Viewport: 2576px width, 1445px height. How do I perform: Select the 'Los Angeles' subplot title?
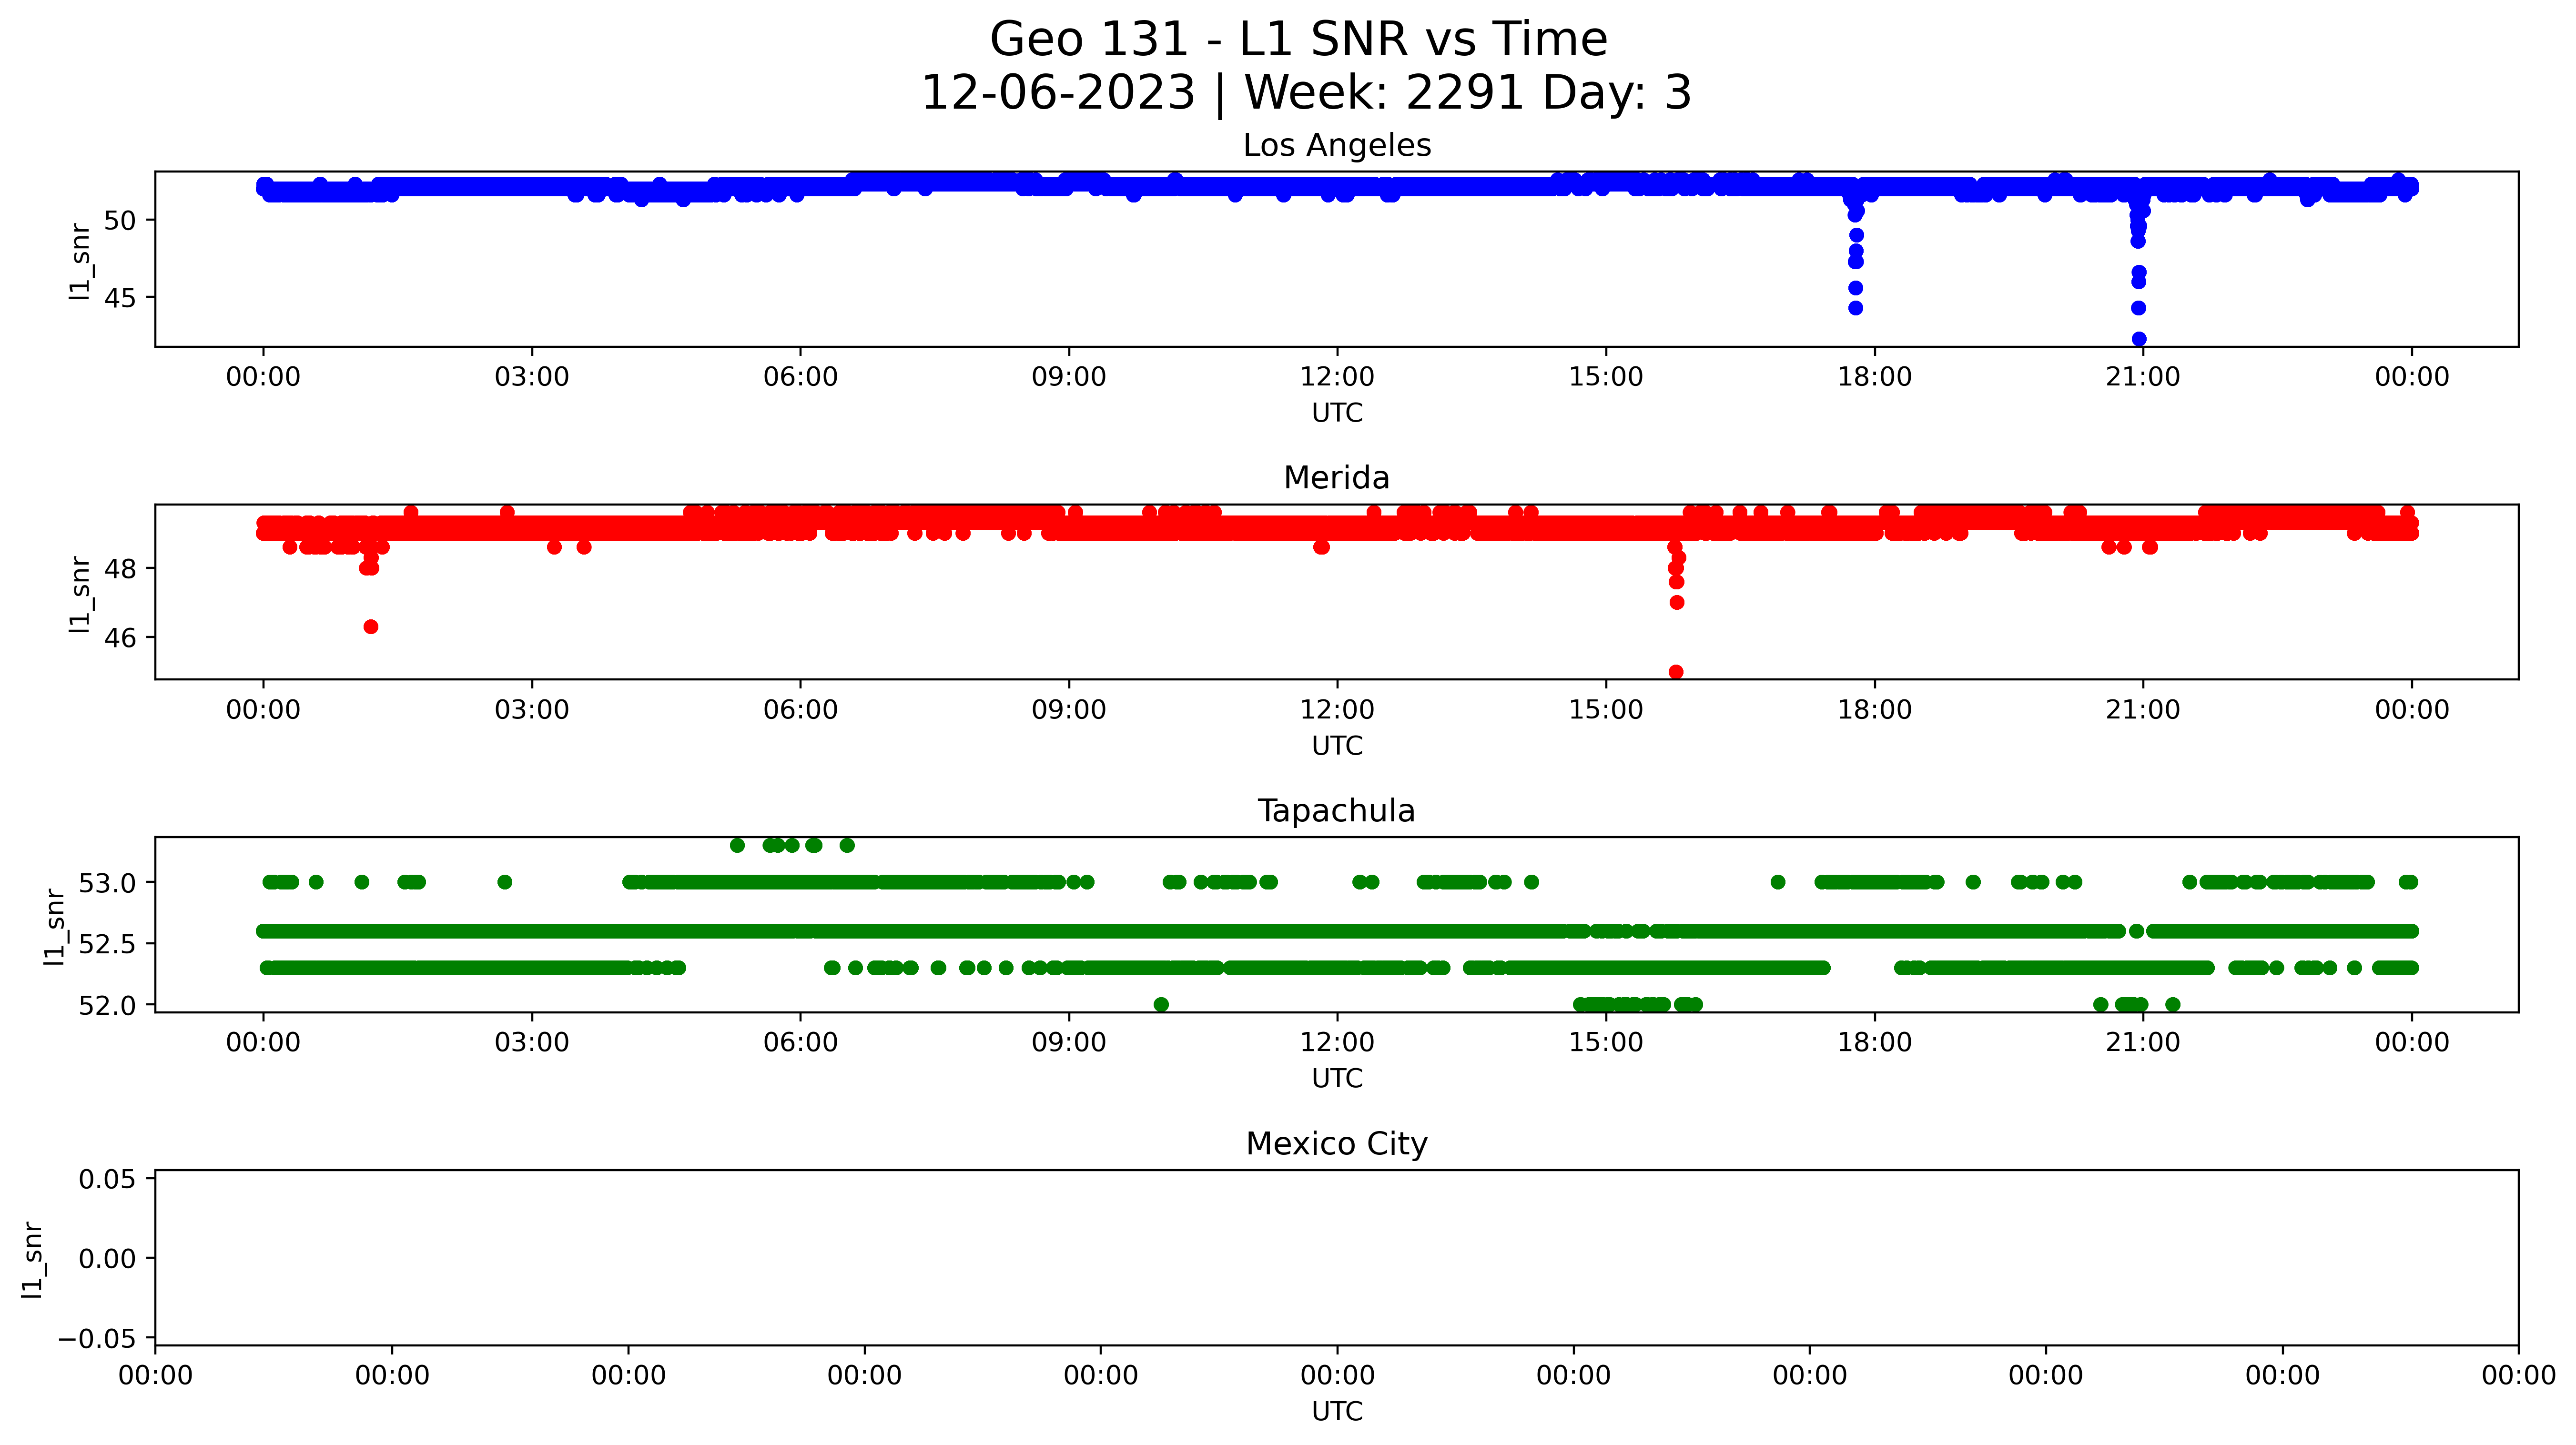point(1337,146)
